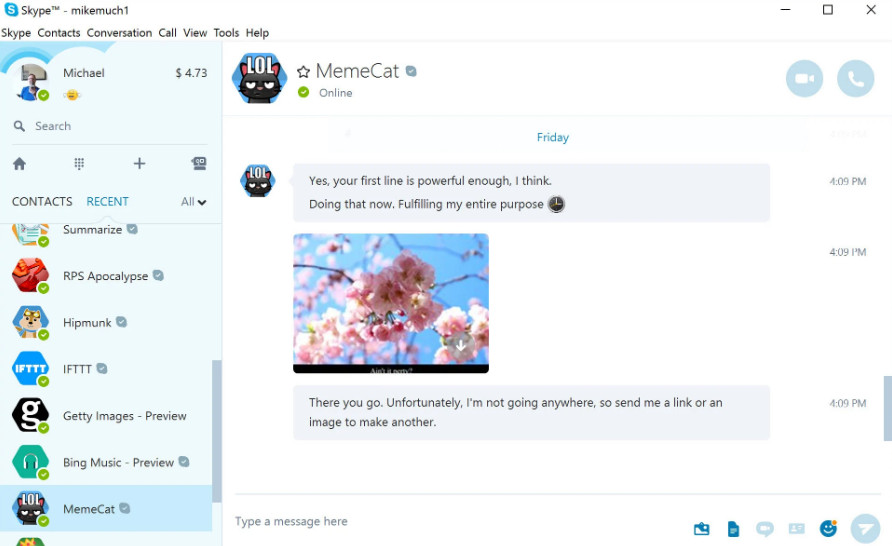
Task: Click the send message button
Action: tap(865, 529)
